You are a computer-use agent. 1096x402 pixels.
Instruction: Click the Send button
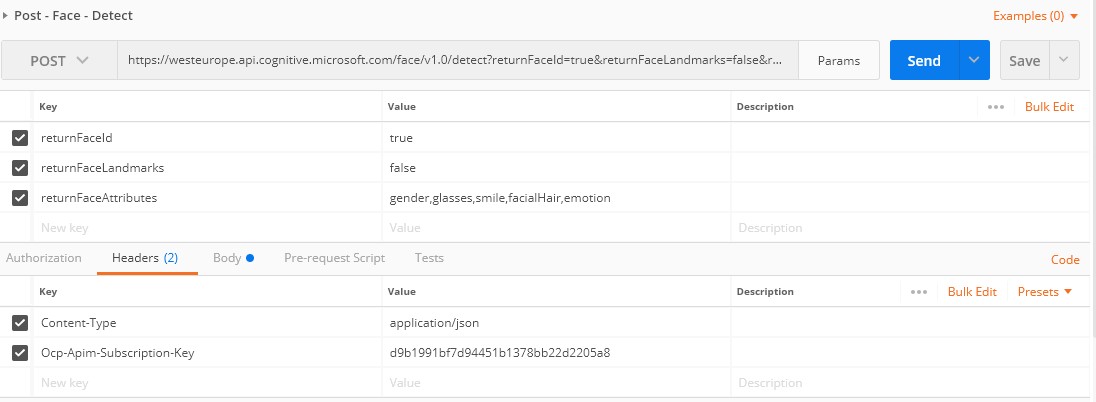923,60
